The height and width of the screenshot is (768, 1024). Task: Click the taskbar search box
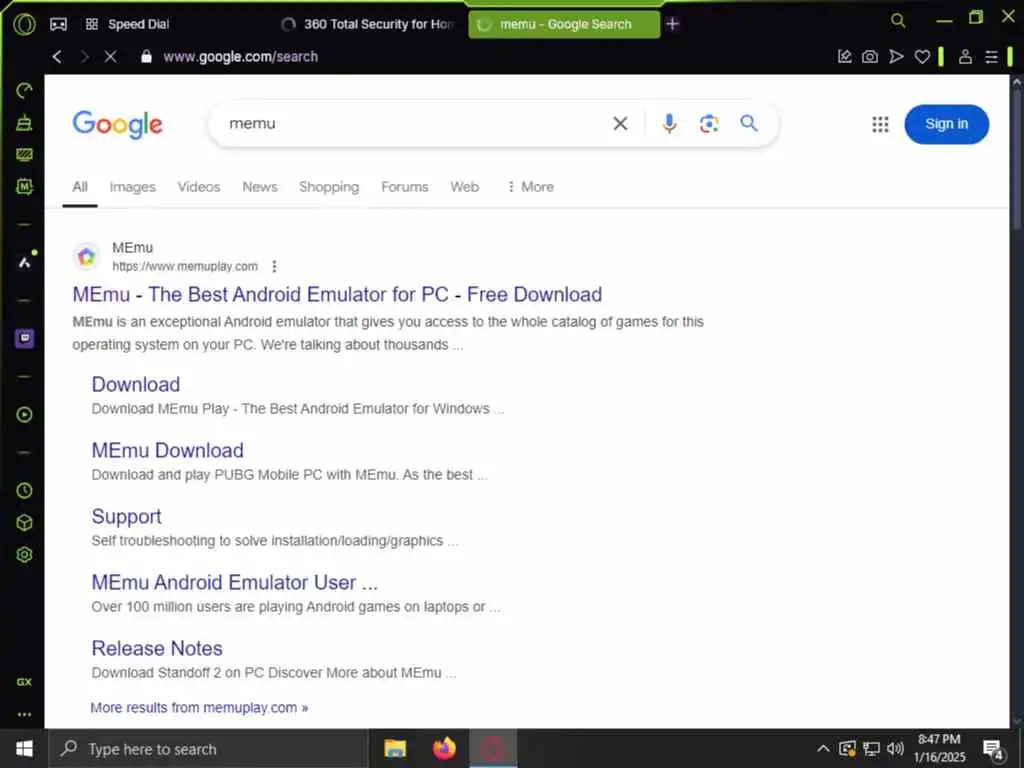[209, 749]
